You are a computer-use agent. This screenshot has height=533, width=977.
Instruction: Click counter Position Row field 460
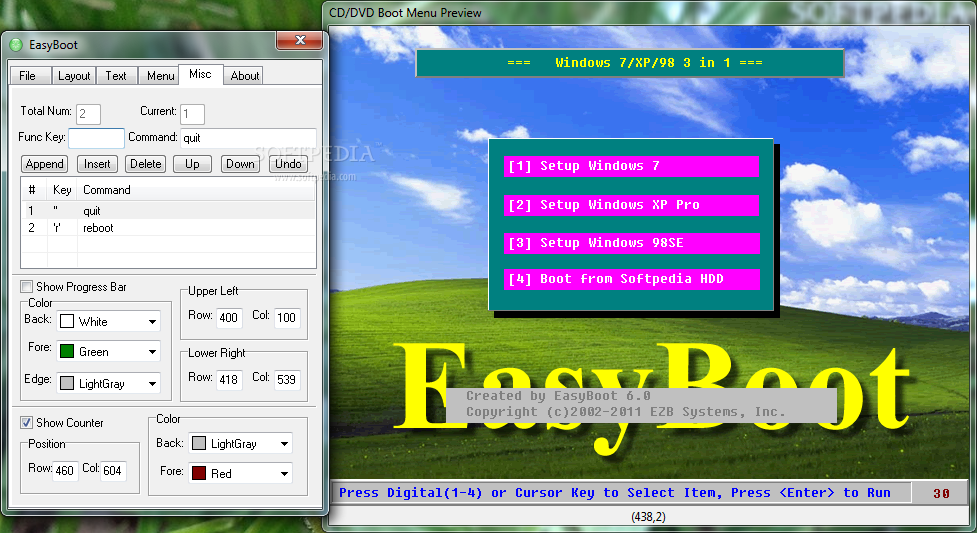pos(65,471)
